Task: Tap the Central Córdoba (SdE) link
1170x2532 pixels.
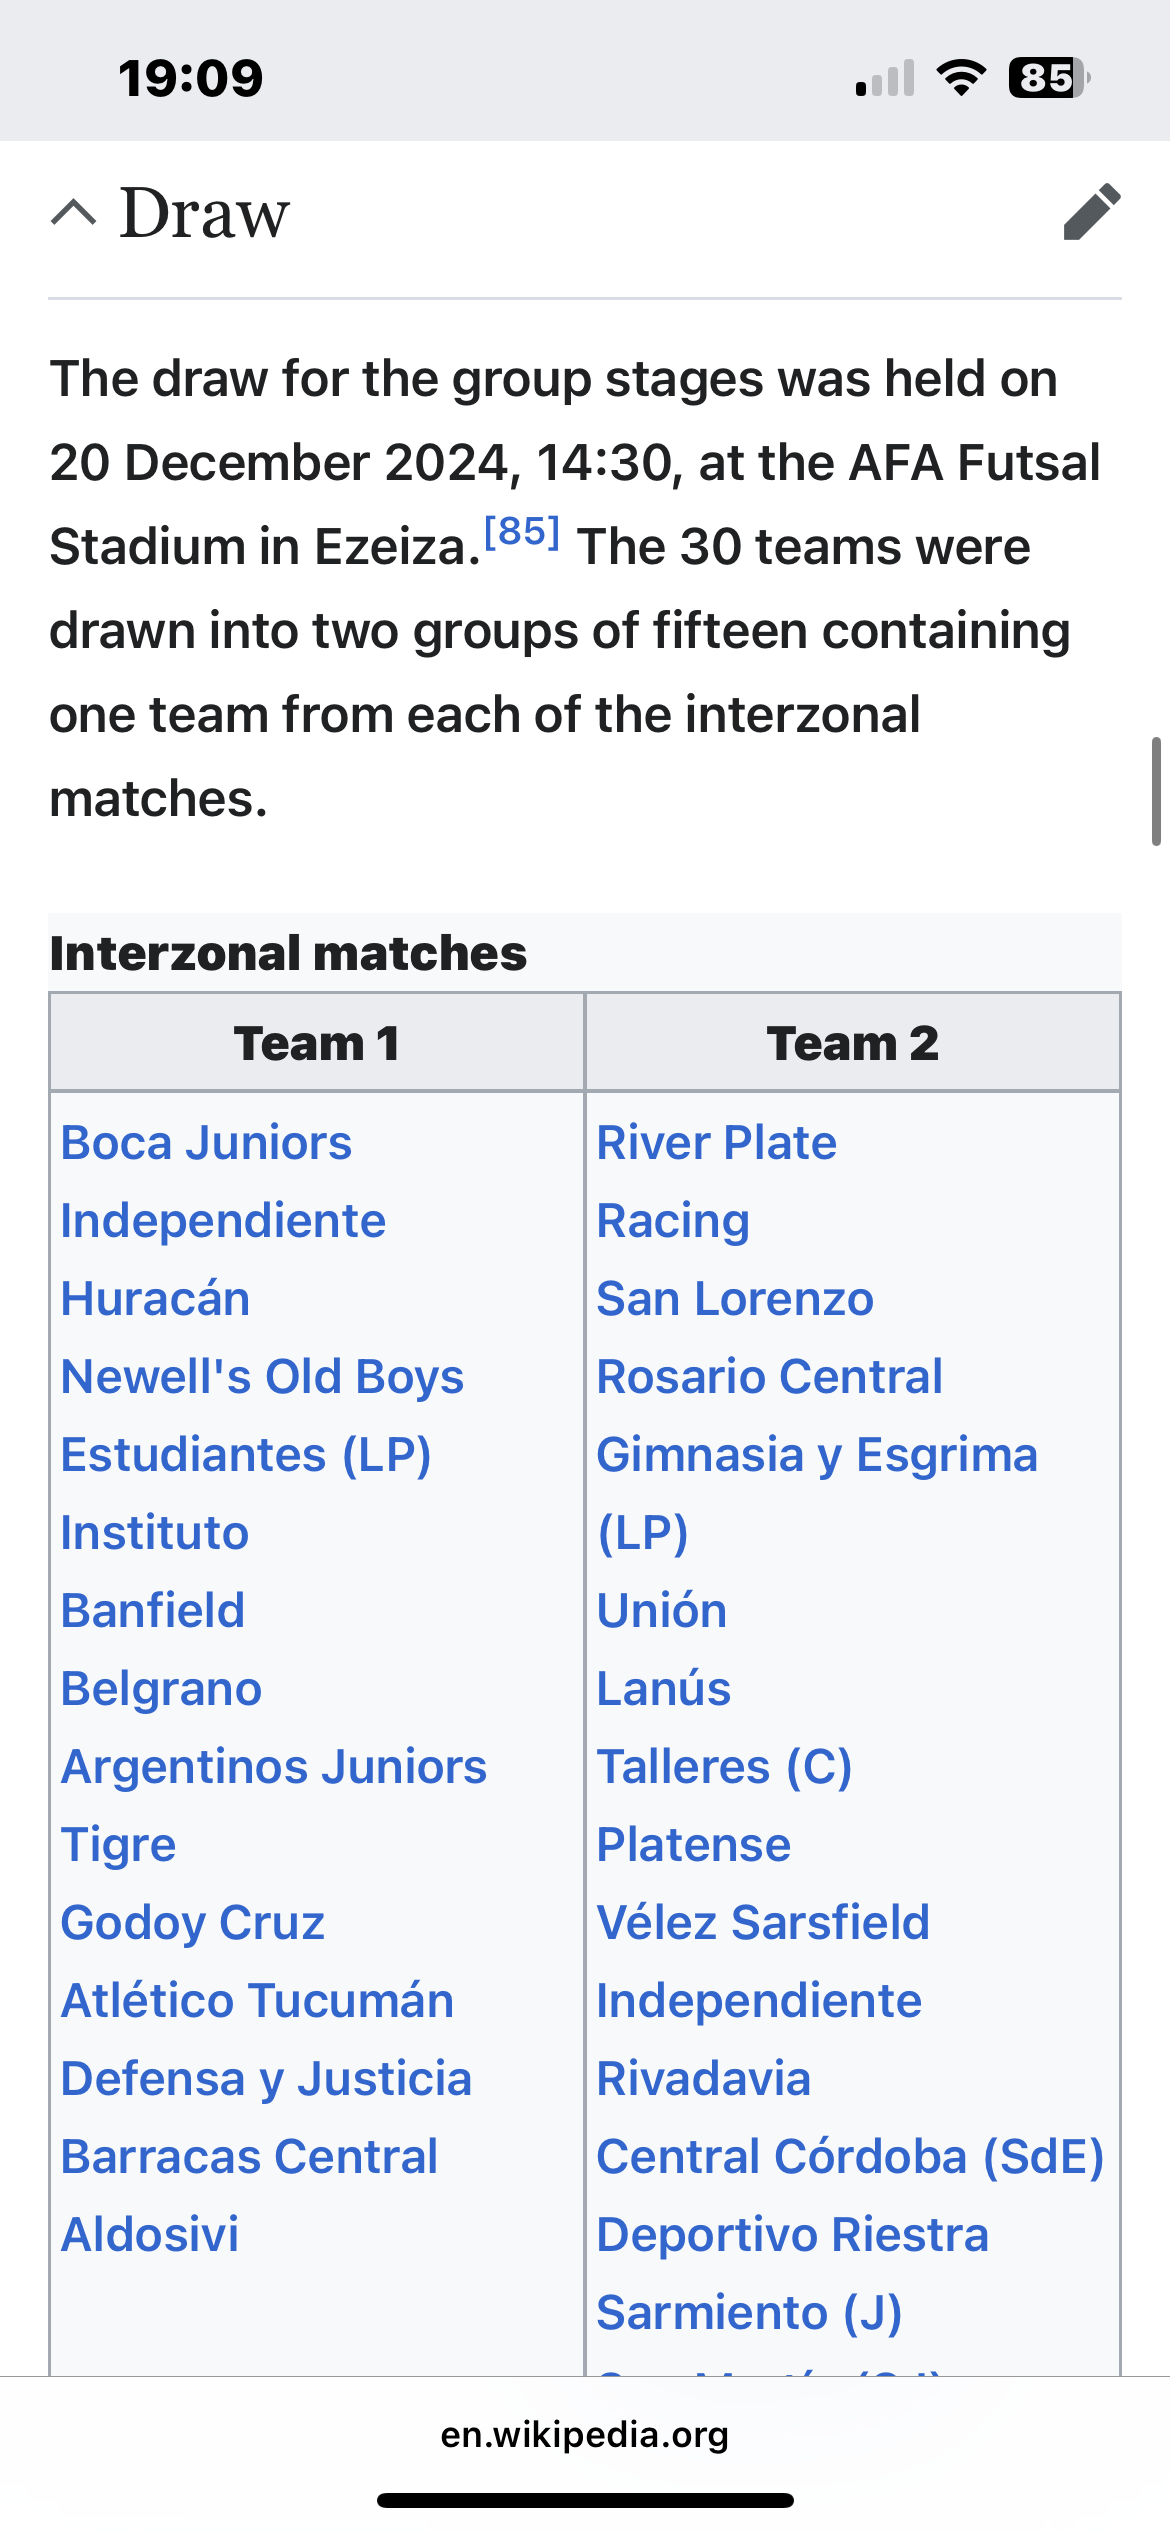Action: (x=850, y=2156)
